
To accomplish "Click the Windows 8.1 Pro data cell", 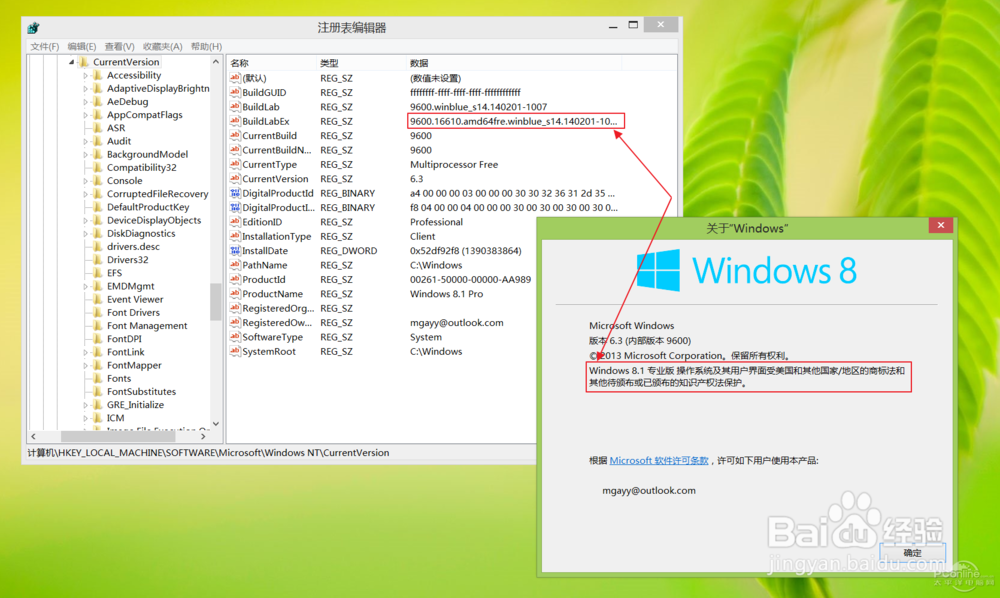I will click(x=446, y=294).
